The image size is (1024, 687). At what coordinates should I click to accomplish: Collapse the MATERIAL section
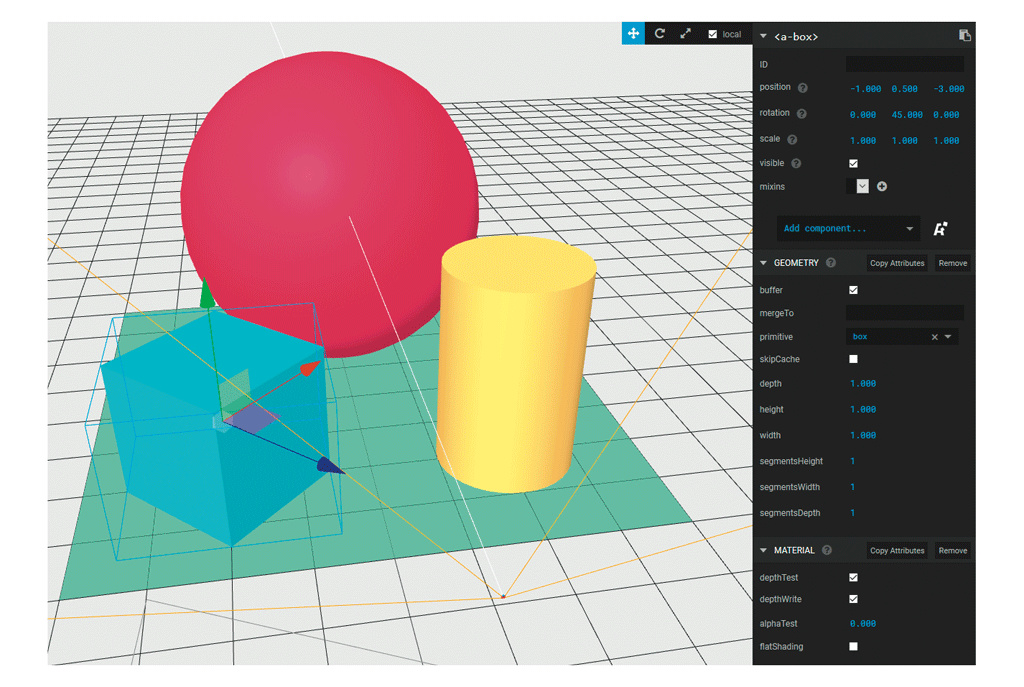[x=764, y=551]
